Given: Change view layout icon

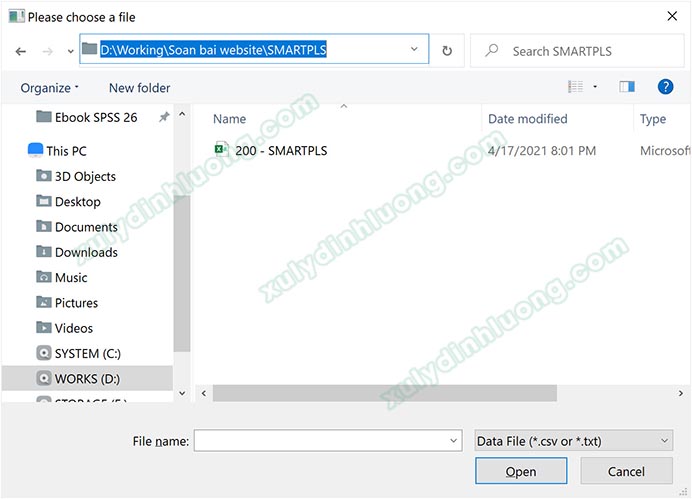Looking at the screenshot, I should 575,87.
